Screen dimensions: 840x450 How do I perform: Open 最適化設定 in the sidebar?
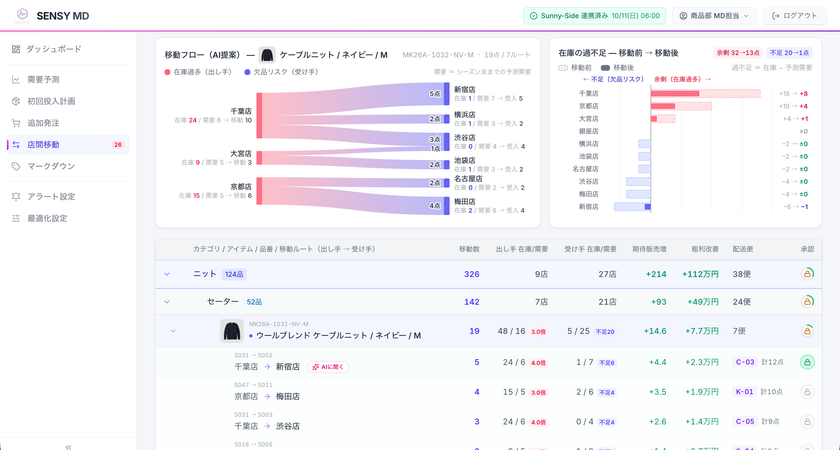tap(68, 219)
